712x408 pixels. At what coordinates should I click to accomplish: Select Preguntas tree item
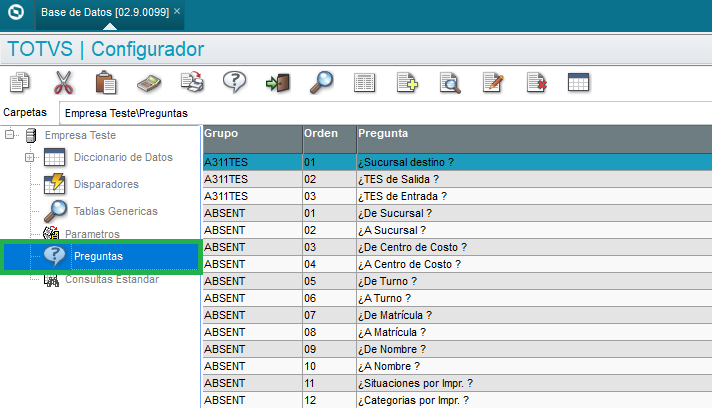[99, 256]
